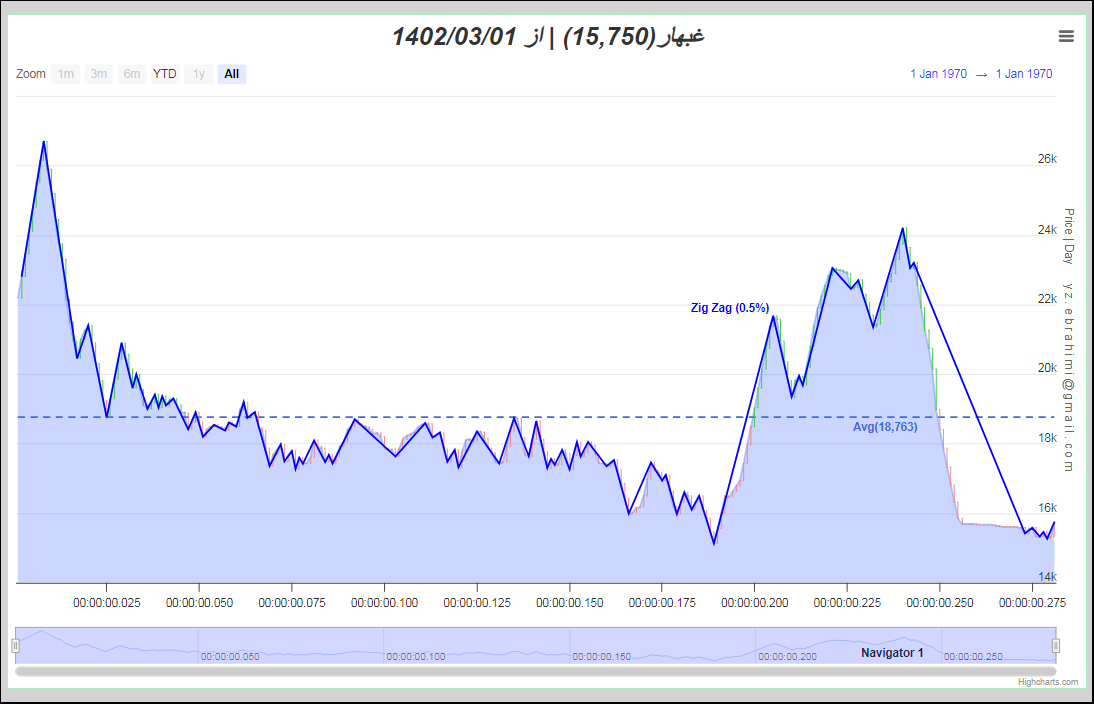Grab the navigator left handle
The height and width of the screenshot is (704, 1094).
15,645
